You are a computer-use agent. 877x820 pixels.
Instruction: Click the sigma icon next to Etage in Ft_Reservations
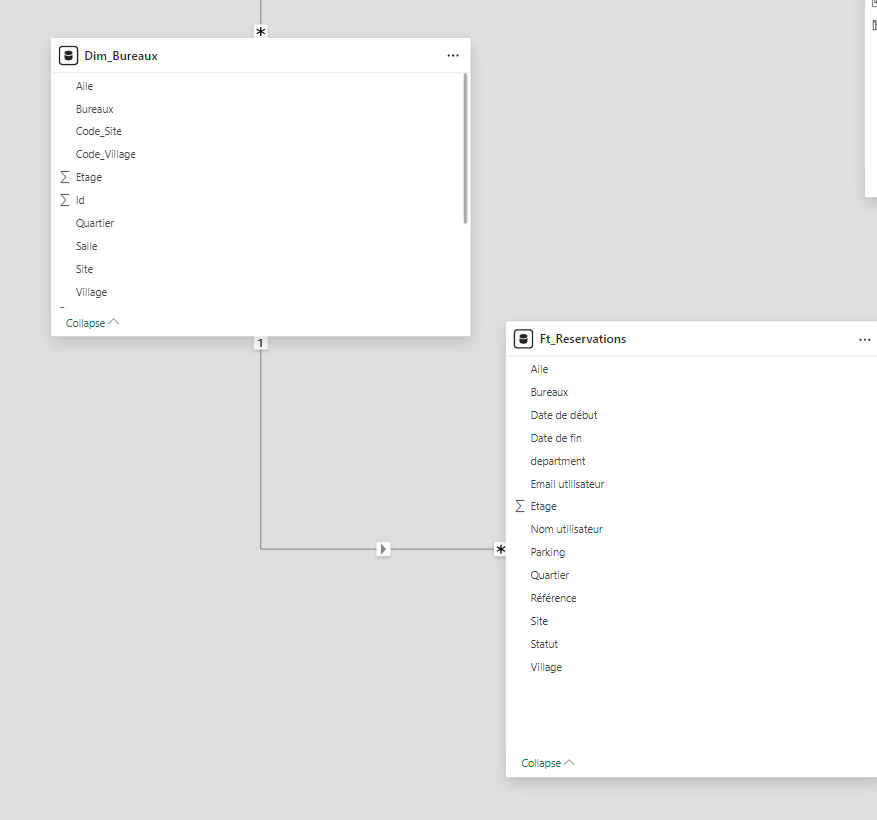[520, 506]
